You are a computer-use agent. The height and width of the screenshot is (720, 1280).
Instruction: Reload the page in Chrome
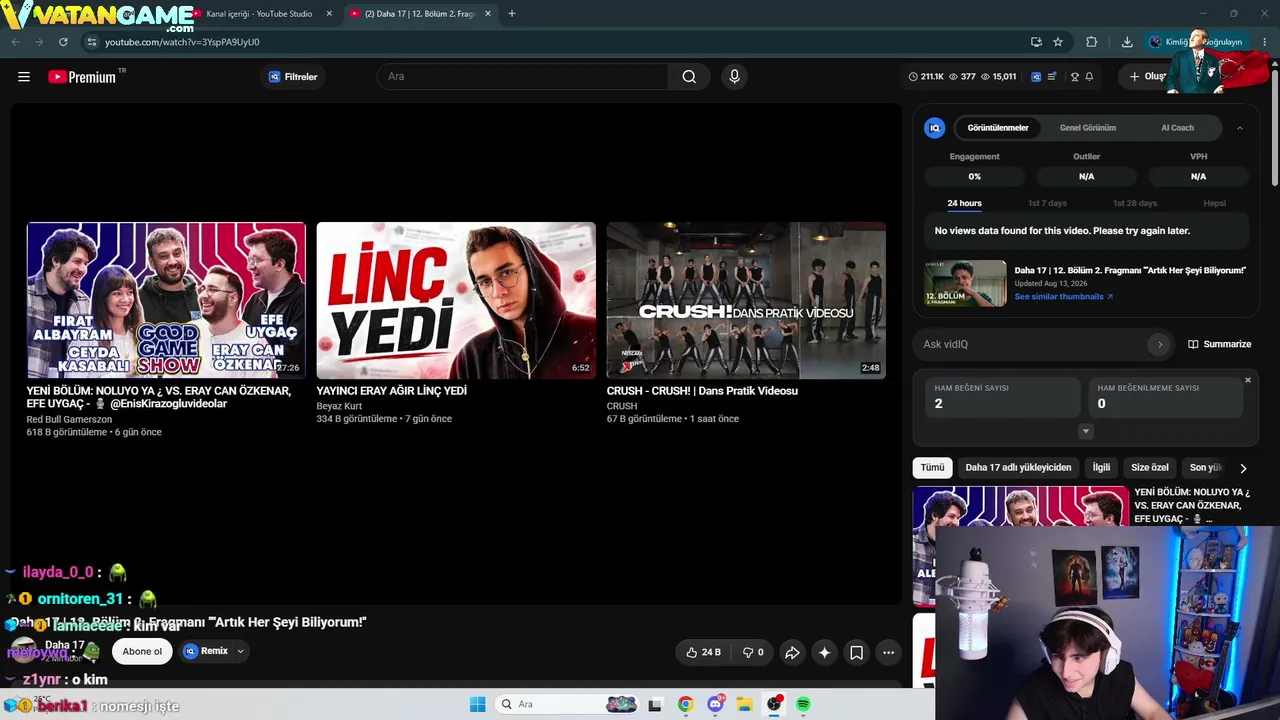pos(63,42)
